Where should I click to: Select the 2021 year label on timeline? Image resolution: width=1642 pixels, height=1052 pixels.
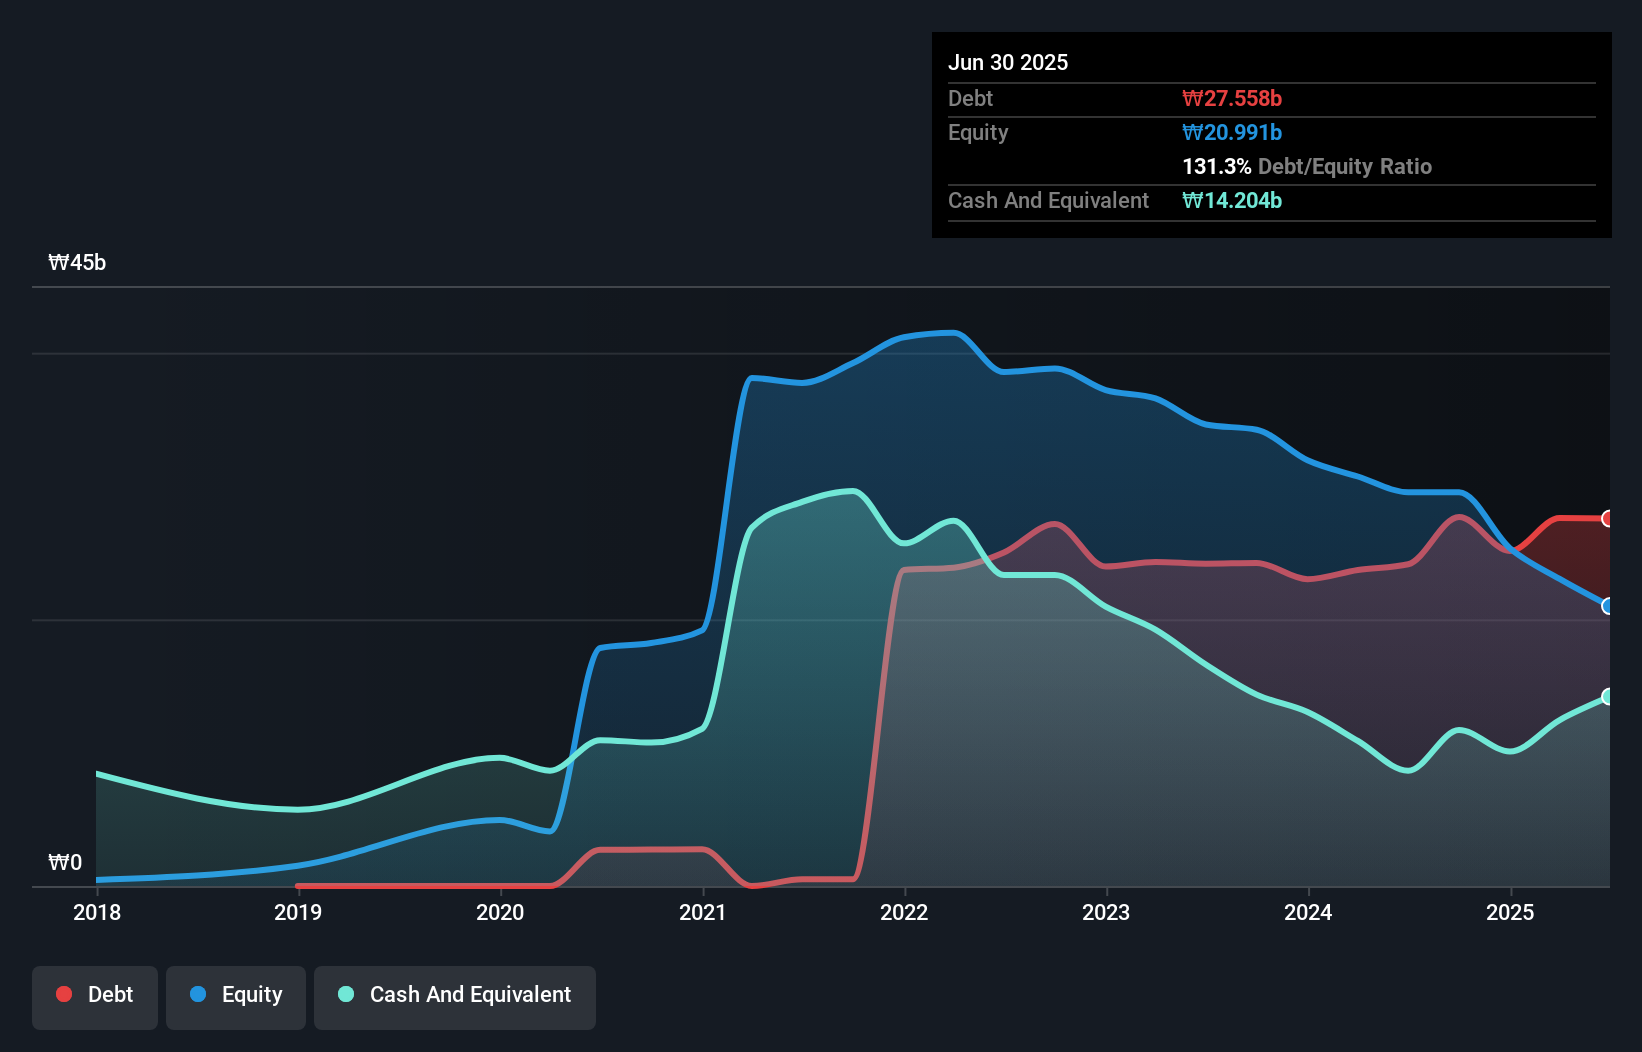coord(703,912)
